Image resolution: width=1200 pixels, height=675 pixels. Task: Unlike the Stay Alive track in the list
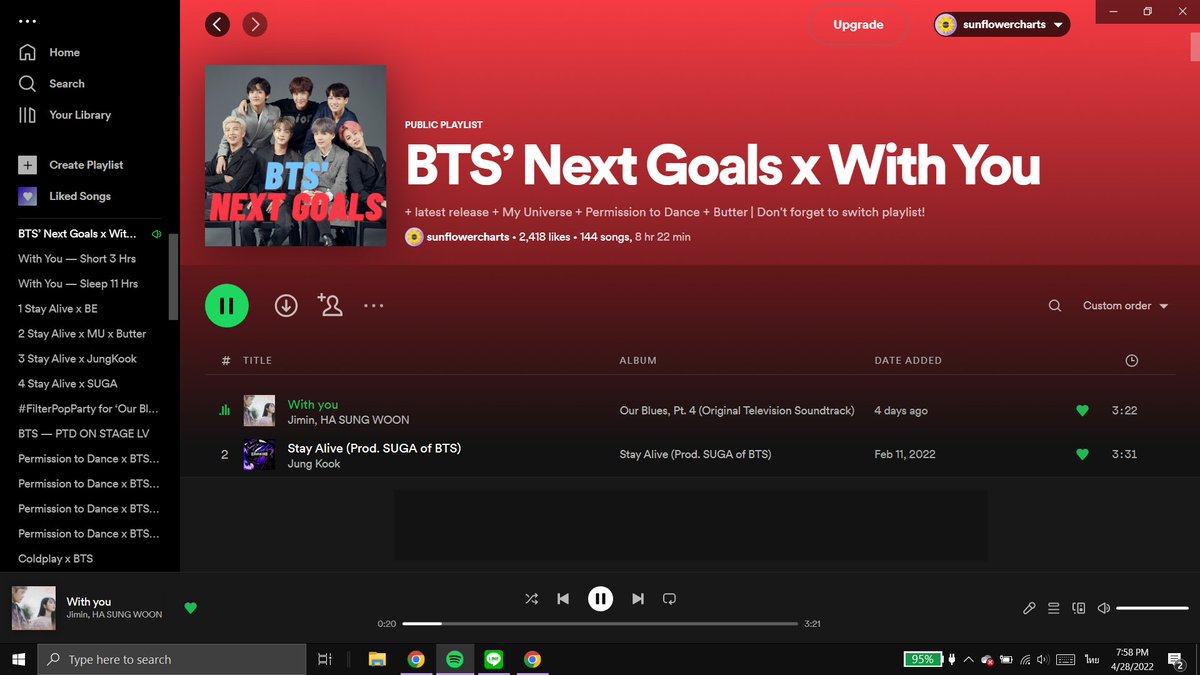[1082, 454]
